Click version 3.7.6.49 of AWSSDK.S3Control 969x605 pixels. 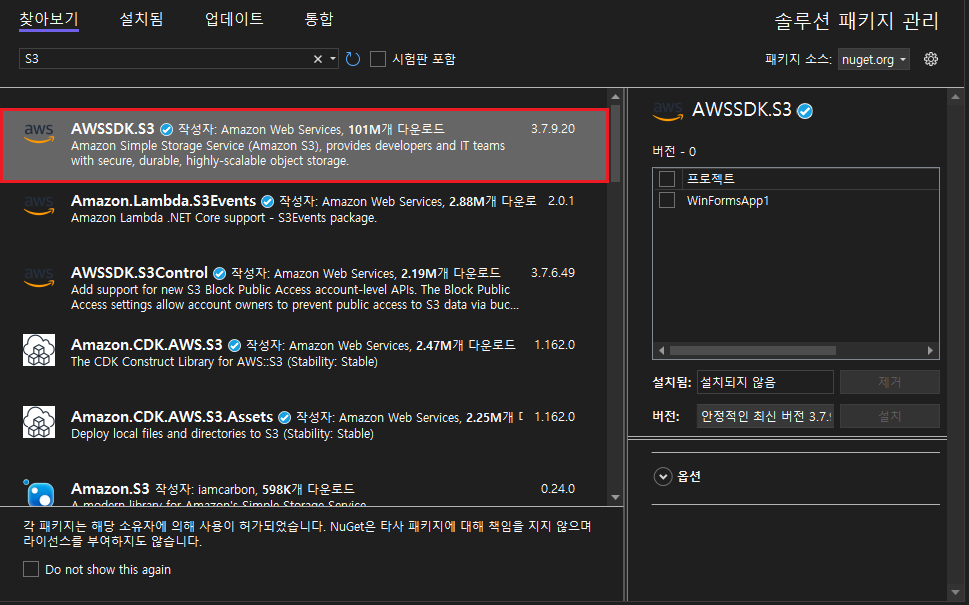(x=552, y=273)
